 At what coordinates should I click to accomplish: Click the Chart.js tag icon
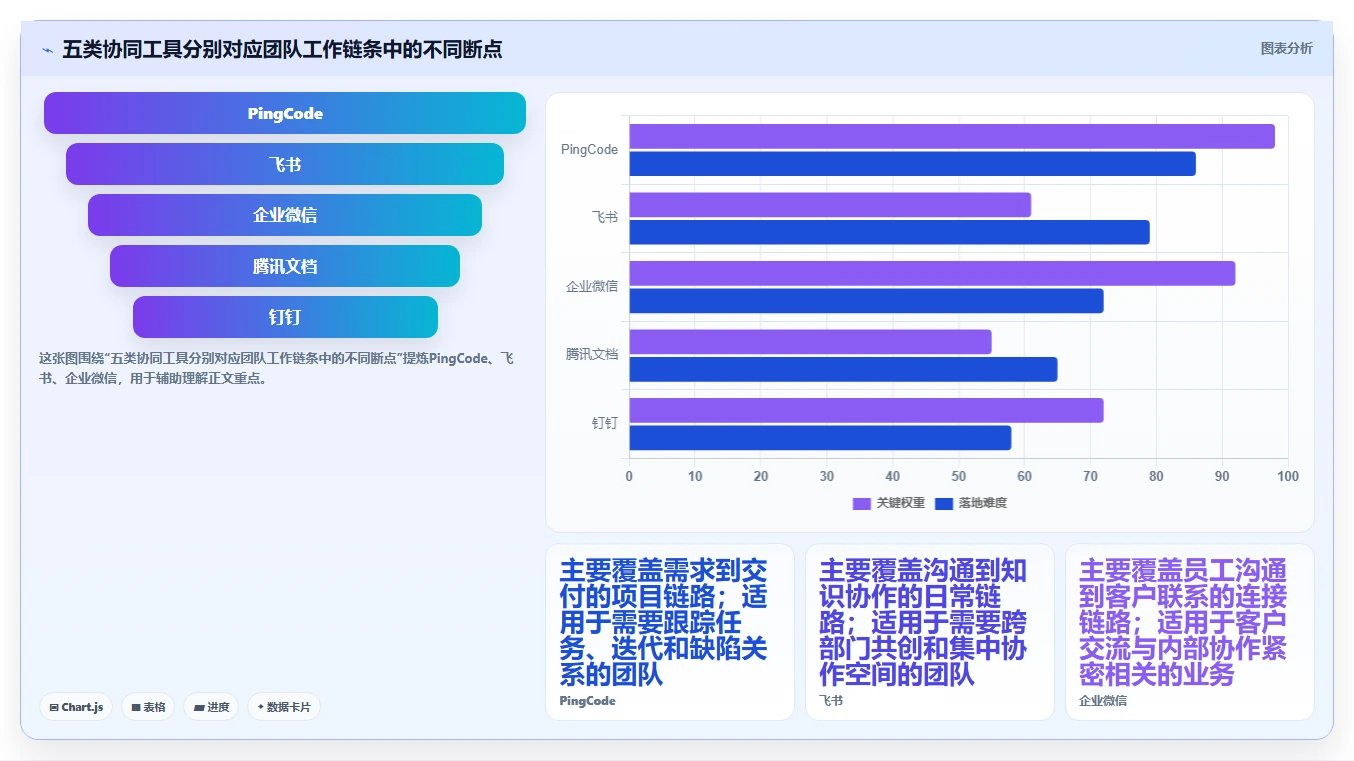pyautogui.click(x=54, y=707)
